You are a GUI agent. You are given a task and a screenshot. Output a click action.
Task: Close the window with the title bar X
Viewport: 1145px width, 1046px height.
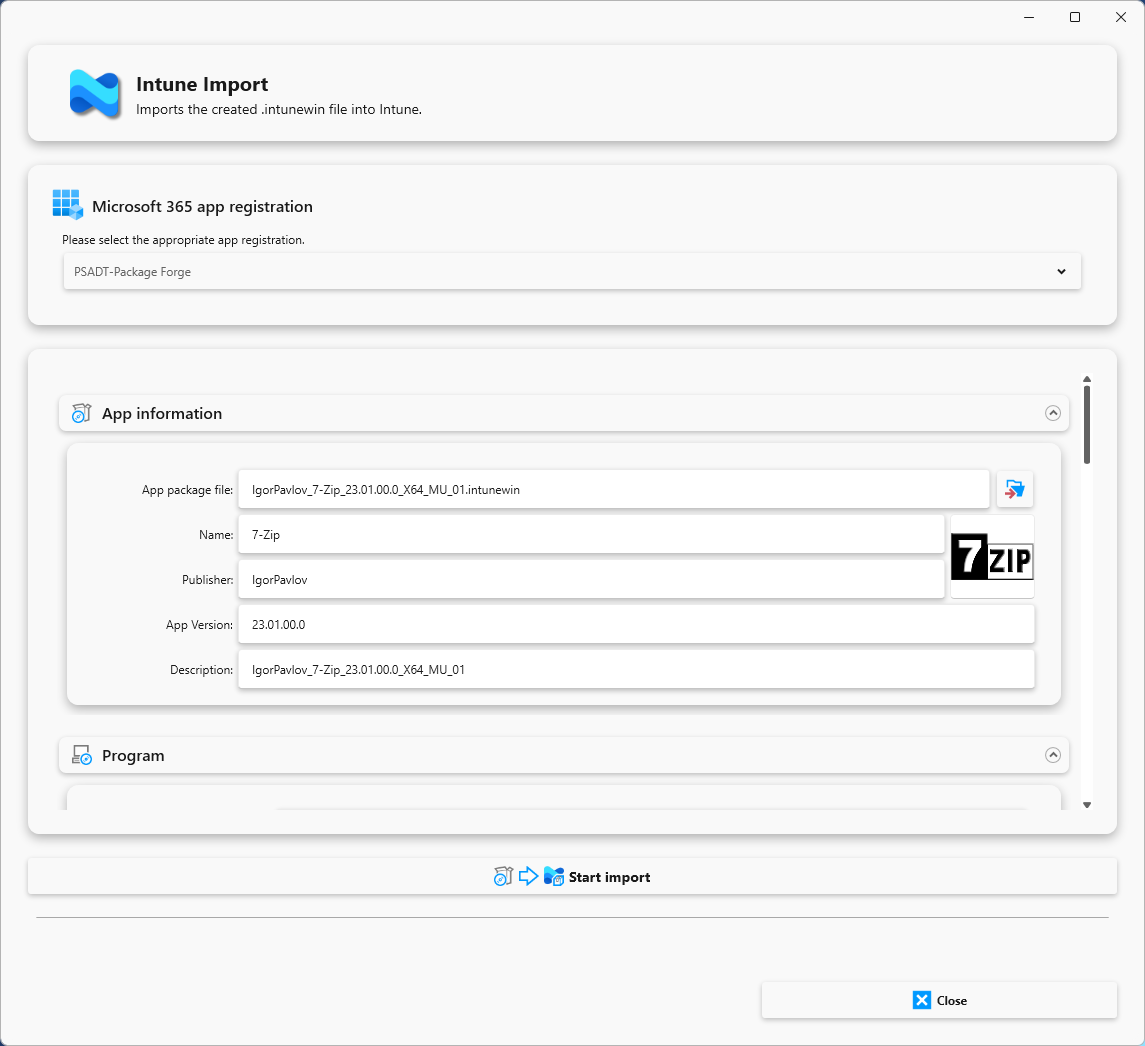(1120, 17)
